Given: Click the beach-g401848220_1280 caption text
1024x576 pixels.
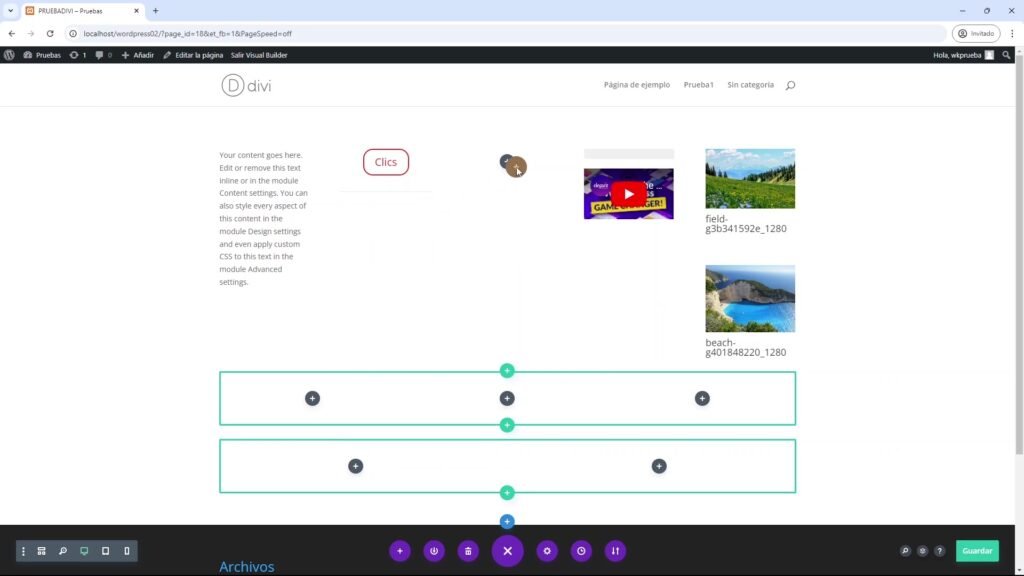Looking at the screenshot, I should click(746, 347).
